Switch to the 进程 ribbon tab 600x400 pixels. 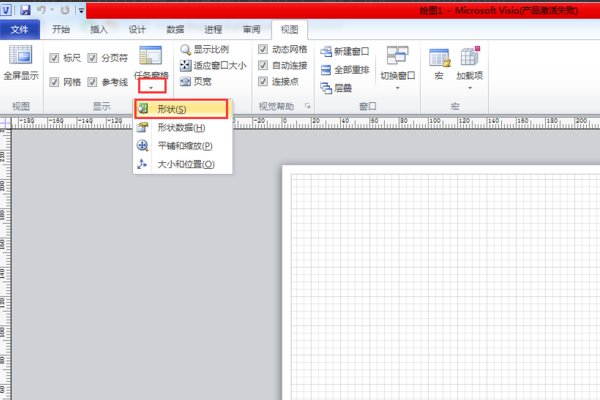(x=213, y=29)
